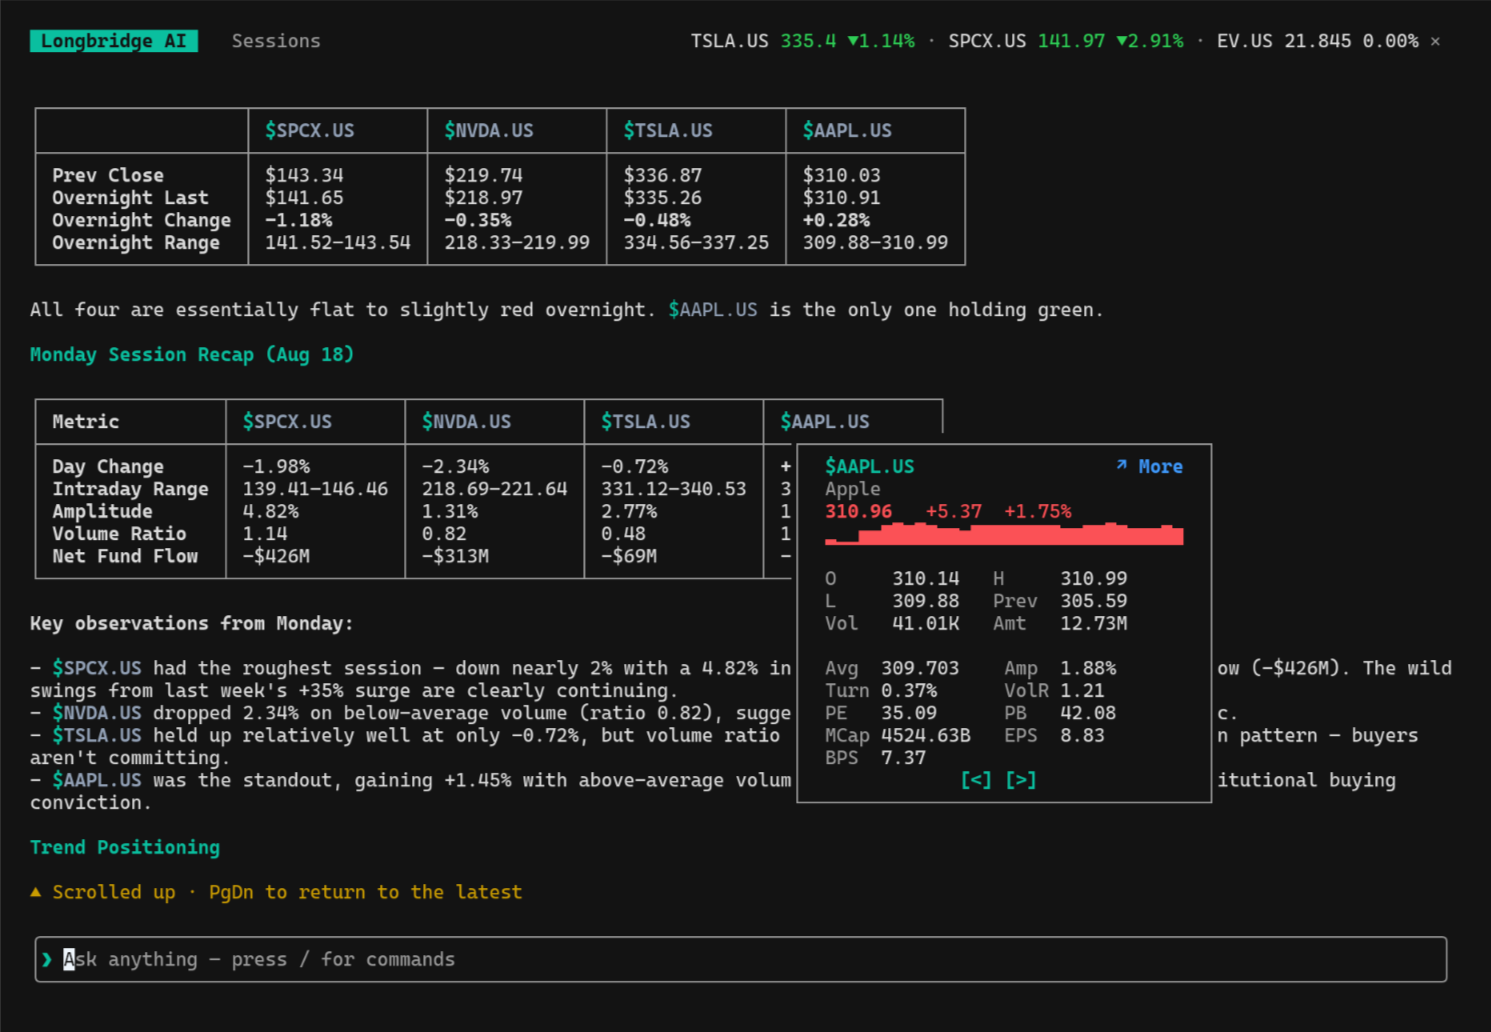Click the 'Apple' company name in the popup
Viewport: 1491px width, 1032px height.
pos(853,489)
